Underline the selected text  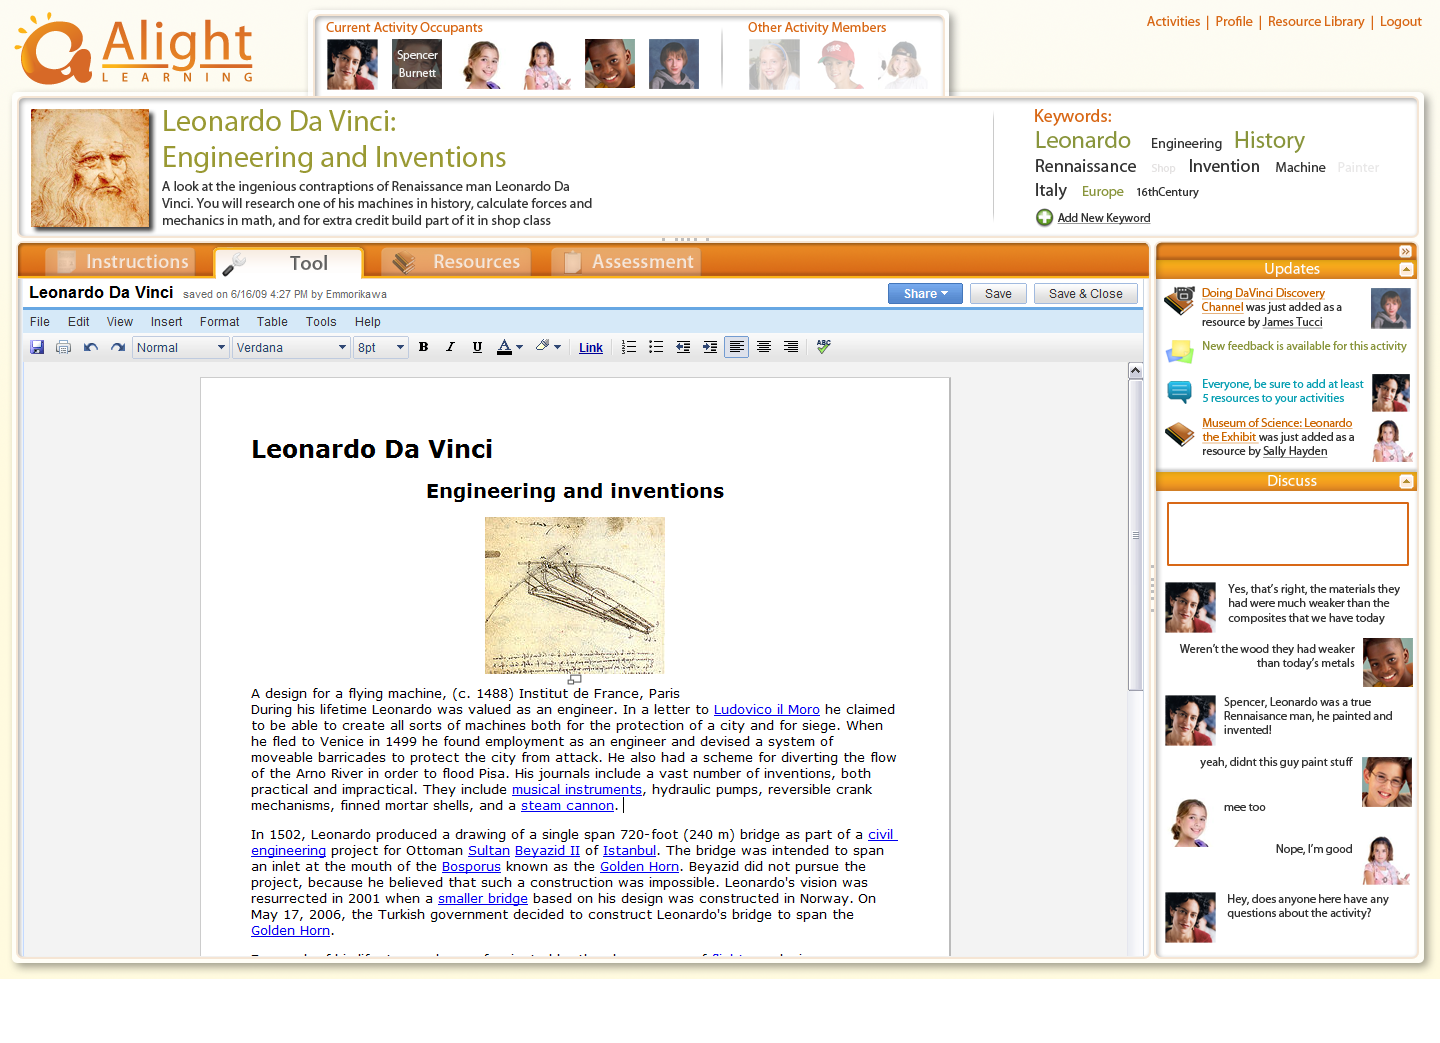(x=477, y=347)
